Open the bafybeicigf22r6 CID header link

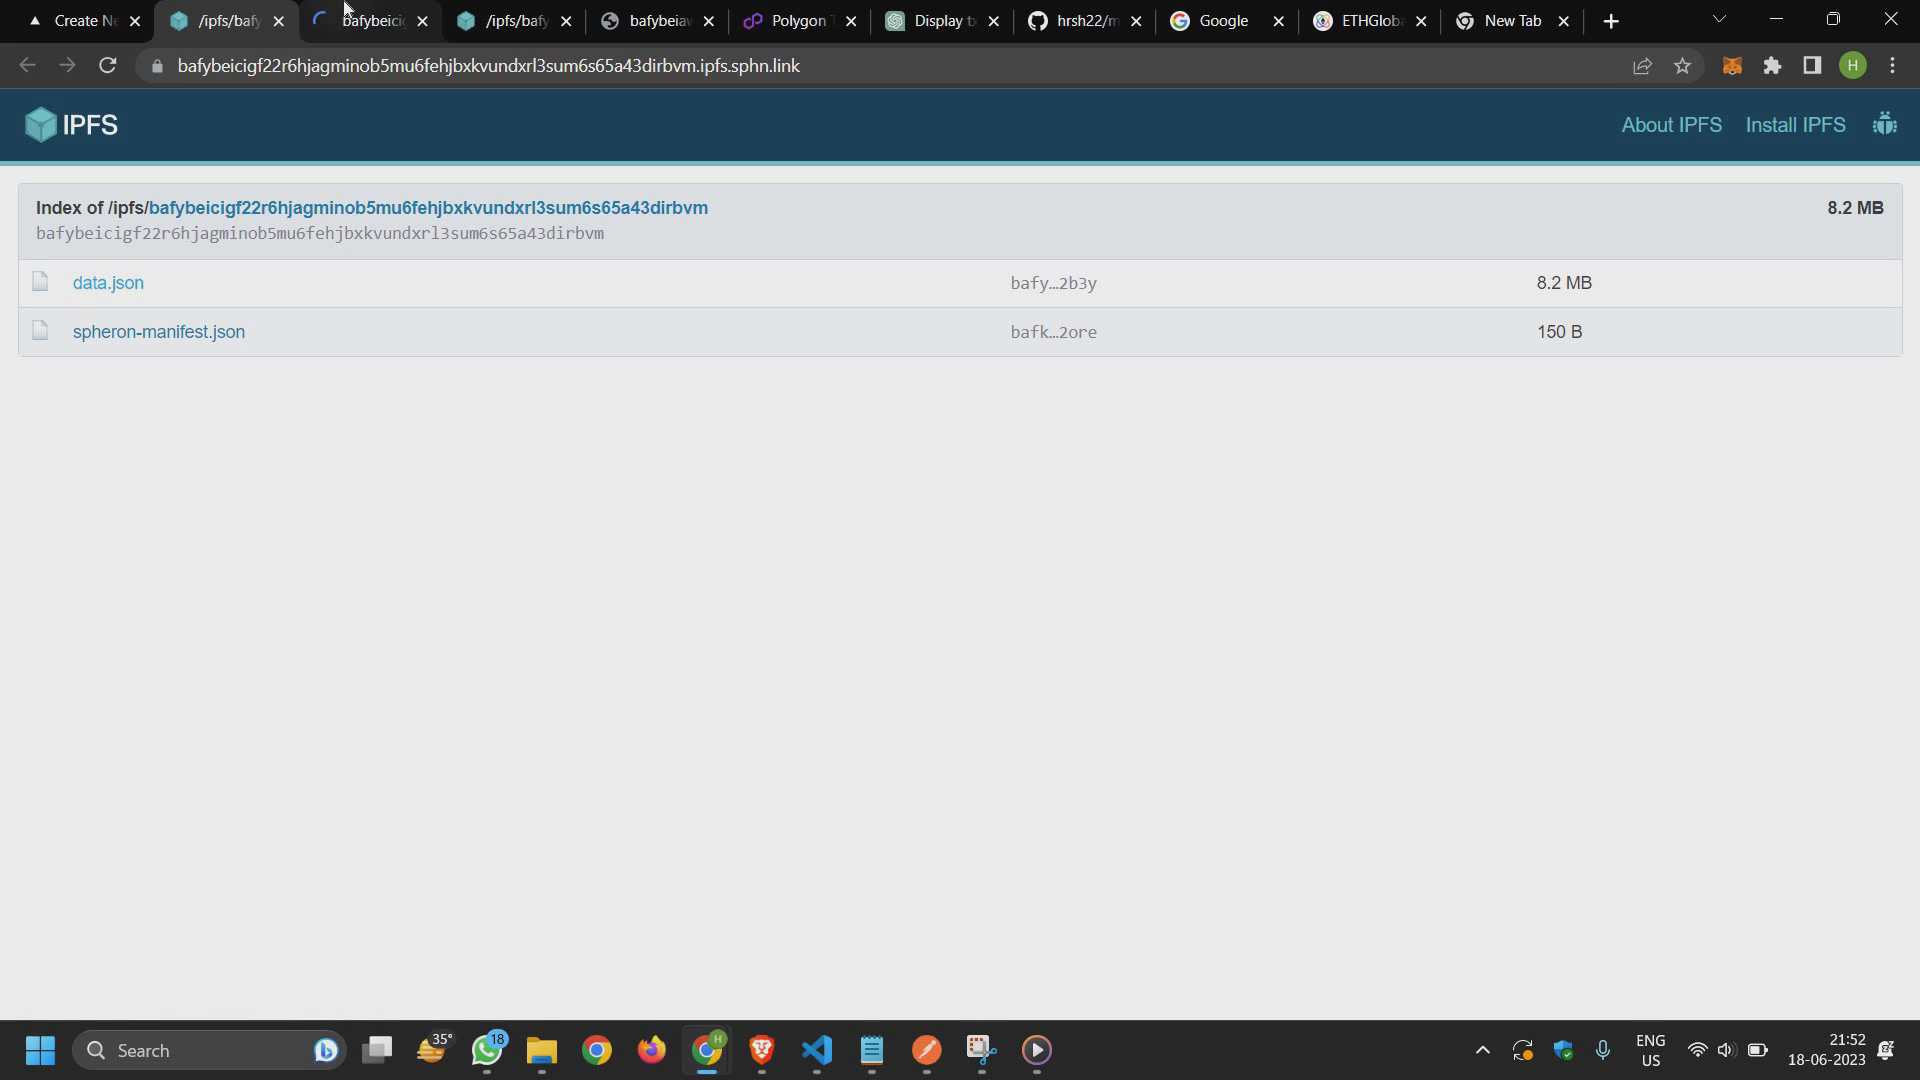(428, 208)
